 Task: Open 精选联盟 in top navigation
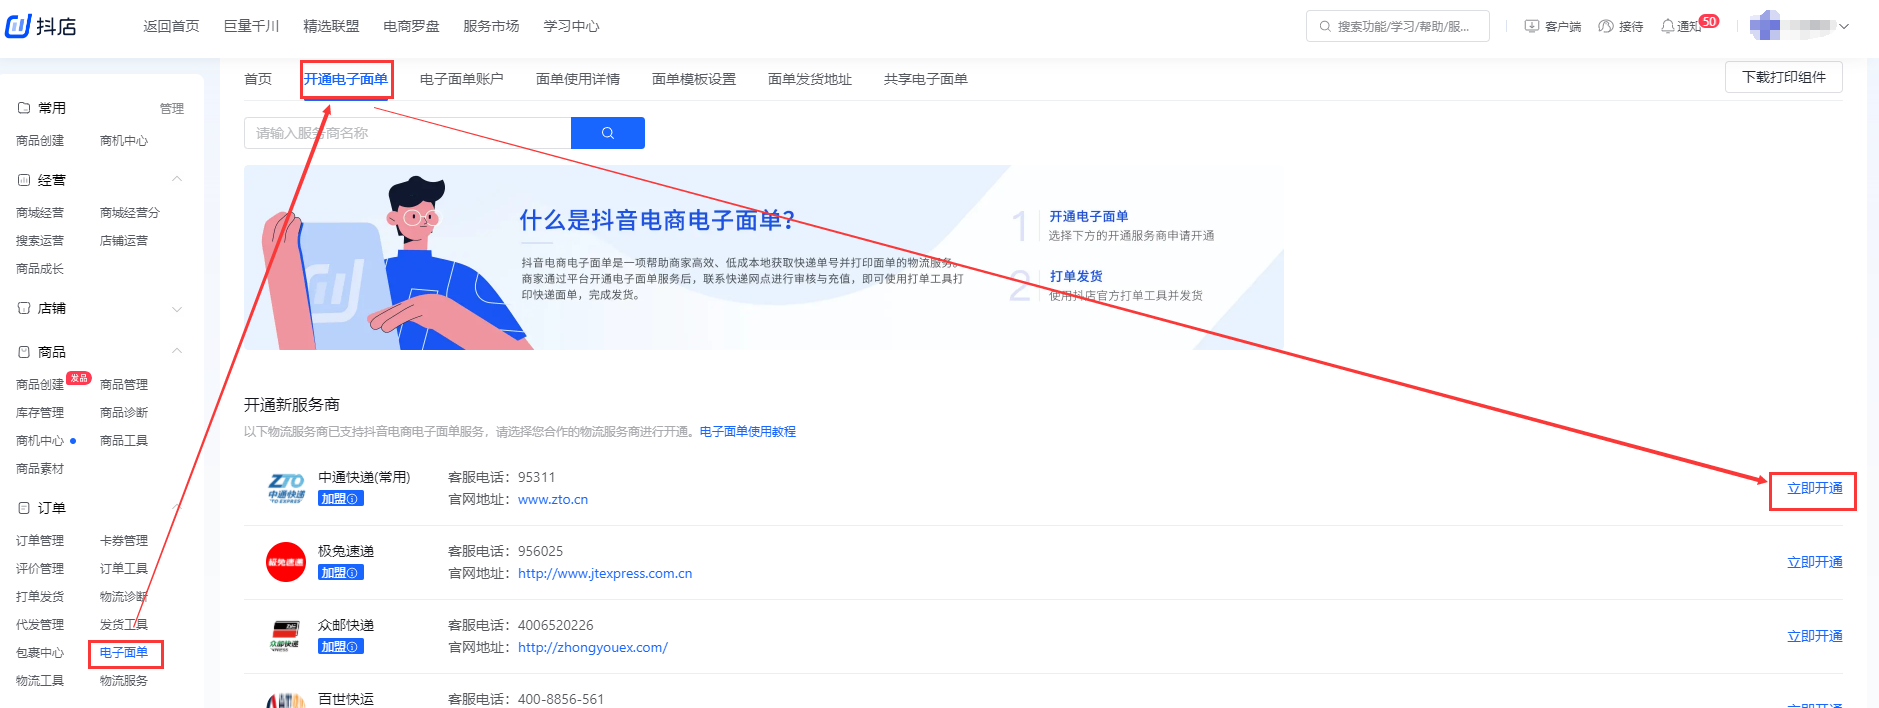point(331,26)
